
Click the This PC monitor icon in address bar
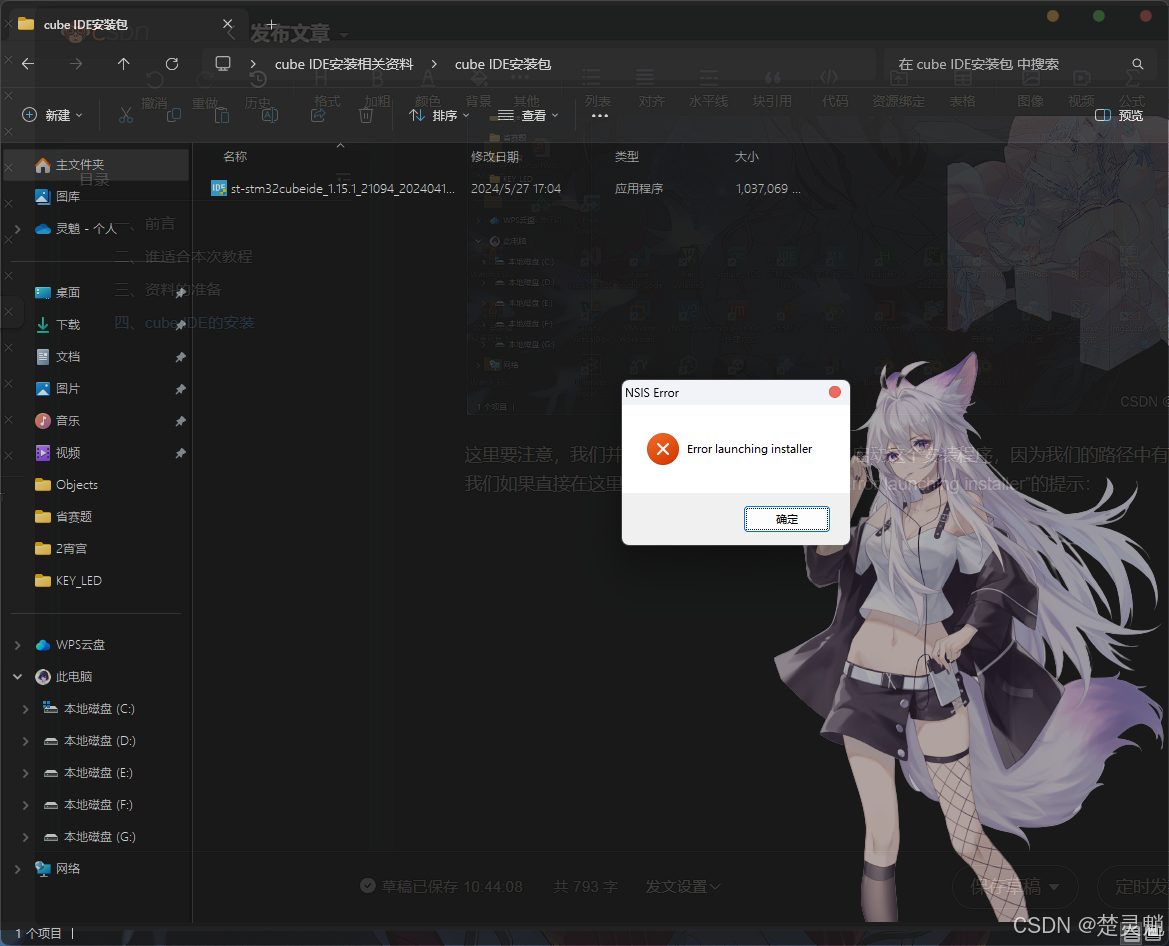(x=223, y=63)
